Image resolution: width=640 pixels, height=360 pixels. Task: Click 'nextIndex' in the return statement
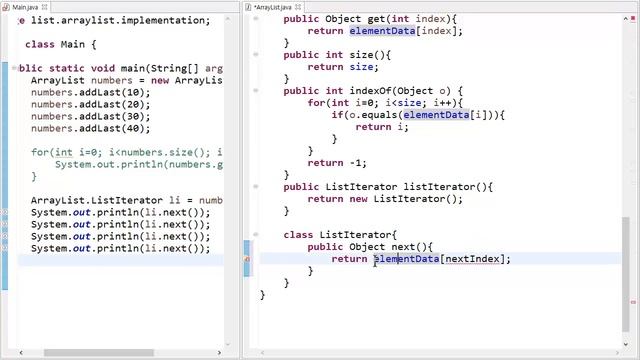click(472, 259)
